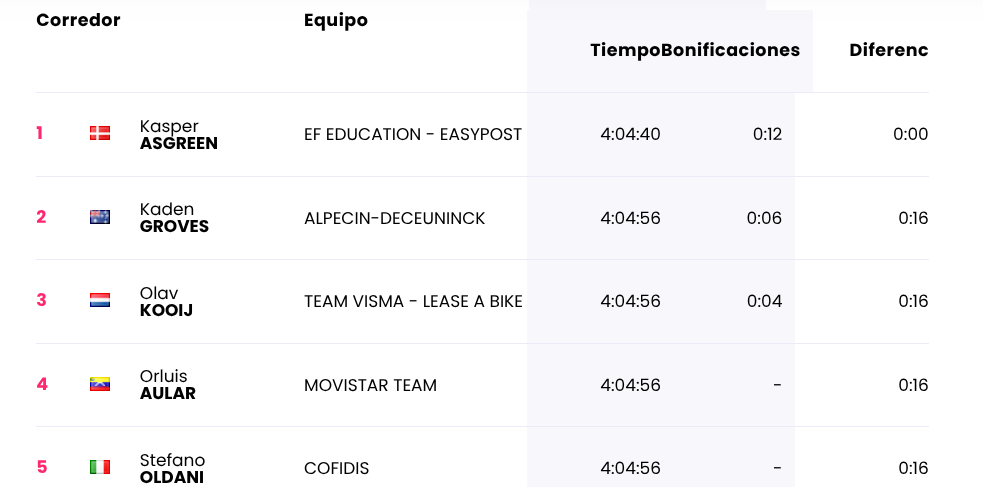
Task: Click the Denmark flag next to Kasper Asgreen
Action: (x=100, y=133)
